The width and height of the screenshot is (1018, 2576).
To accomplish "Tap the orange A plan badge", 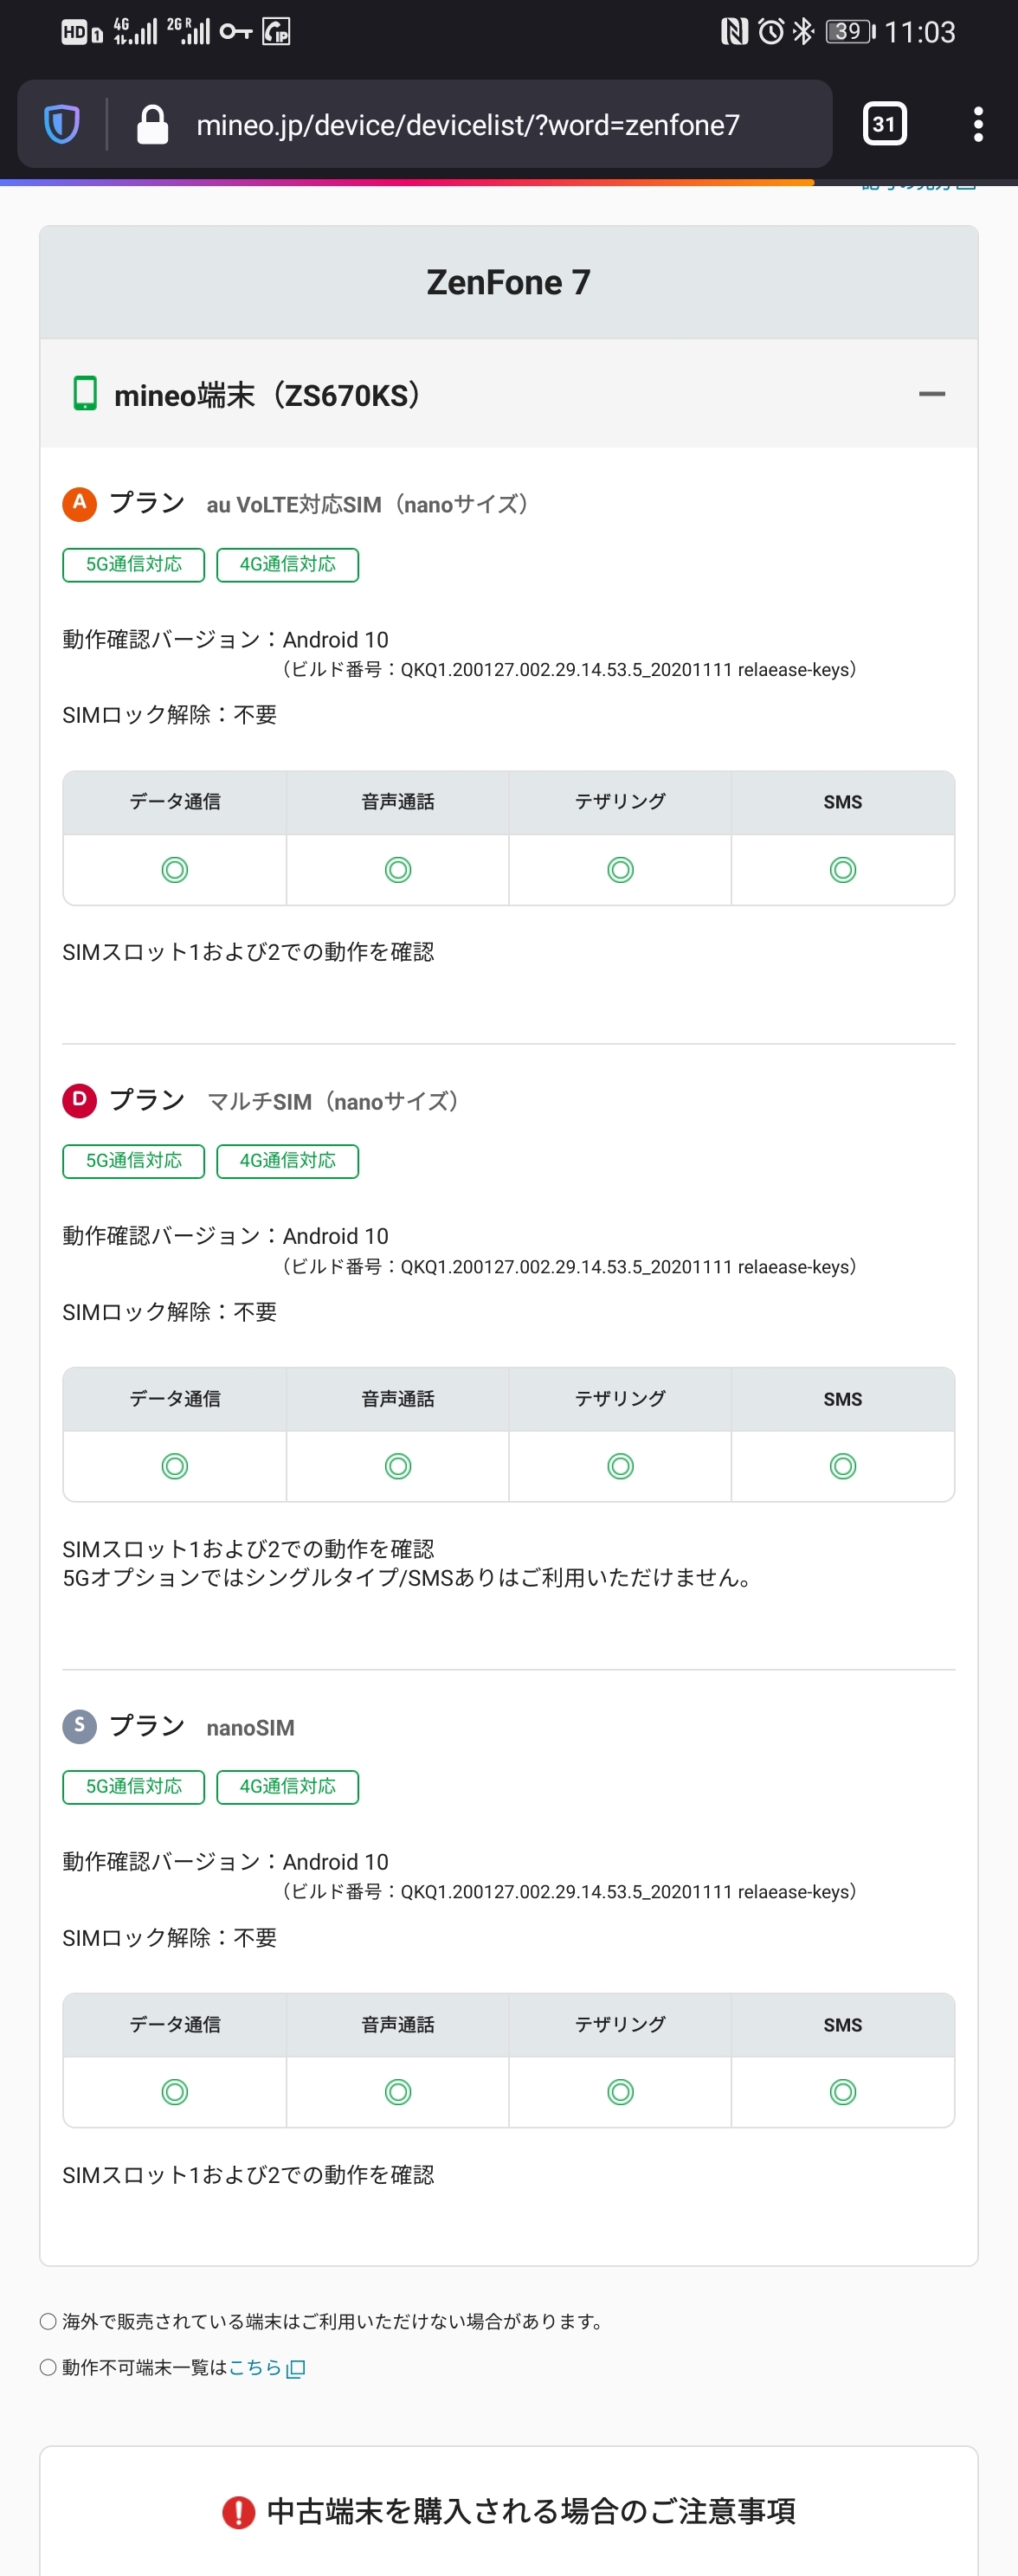I will [x=79, y=503].
